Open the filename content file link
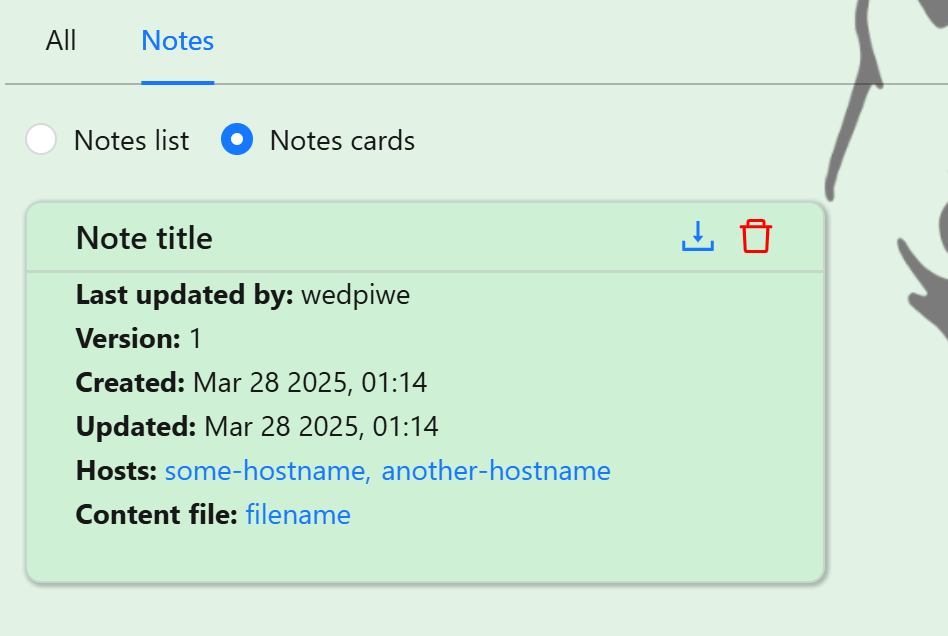The height and width of the screenshot is (636, 948). 298,514
